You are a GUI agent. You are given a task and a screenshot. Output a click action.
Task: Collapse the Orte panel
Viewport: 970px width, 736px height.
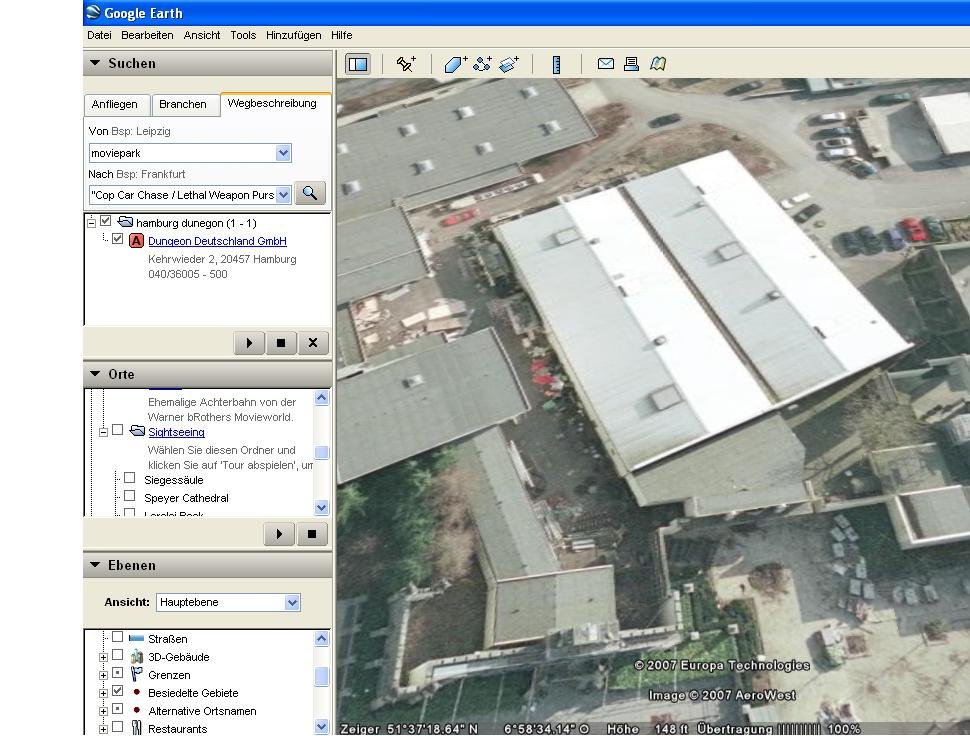pos(95,374)
